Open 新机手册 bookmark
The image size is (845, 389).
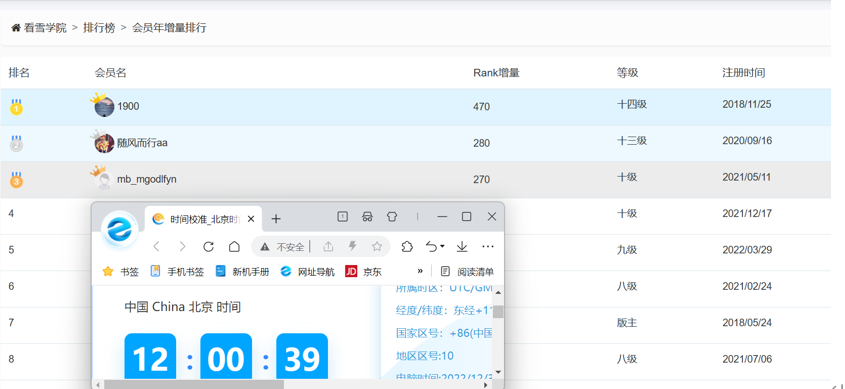[243, 272]
